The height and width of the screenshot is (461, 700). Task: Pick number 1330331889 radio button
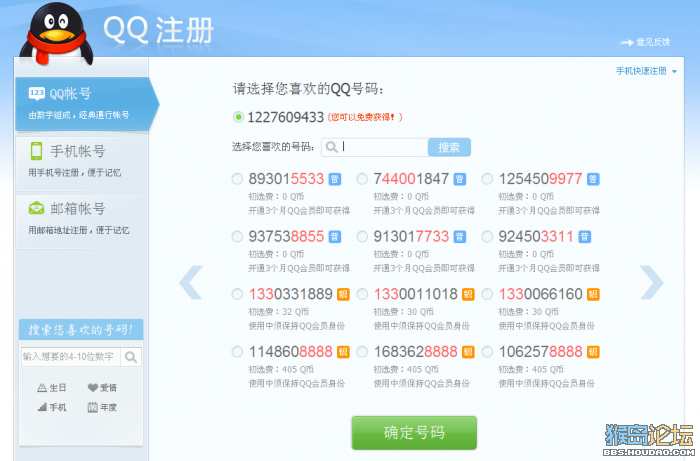coord(237,294)
